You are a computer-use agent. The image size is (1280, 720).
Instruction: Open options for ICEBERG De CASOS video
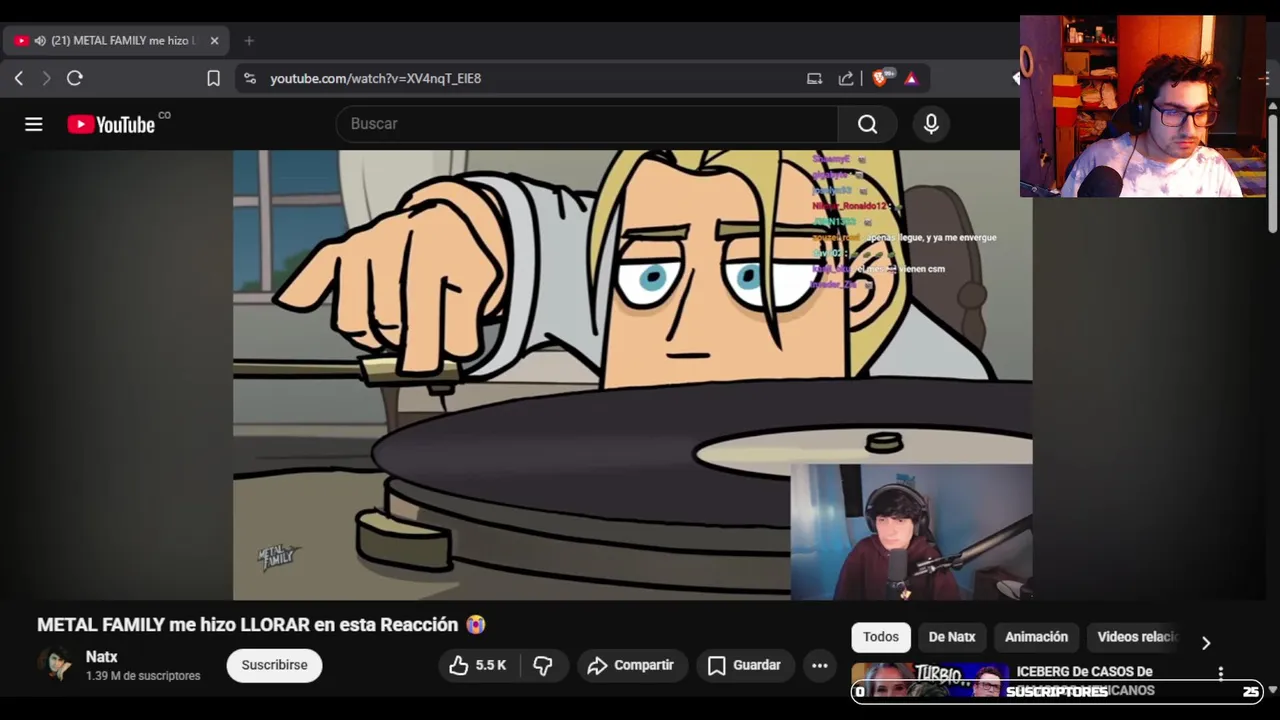pos(1221,673)
